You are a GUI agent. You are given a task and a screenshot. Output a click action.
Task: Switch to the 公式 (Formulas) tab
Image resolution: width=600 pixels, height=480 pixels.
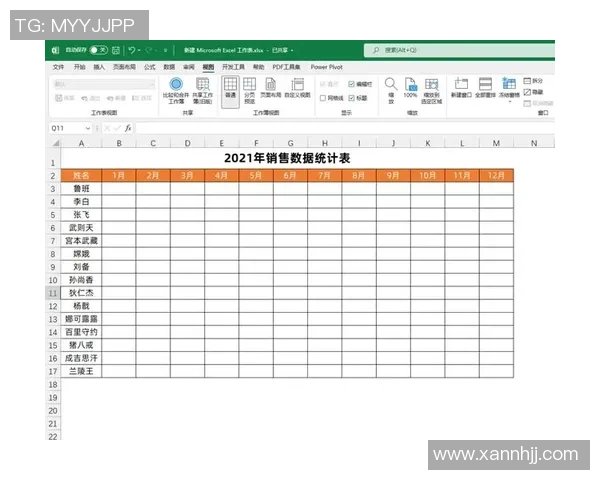150,67
